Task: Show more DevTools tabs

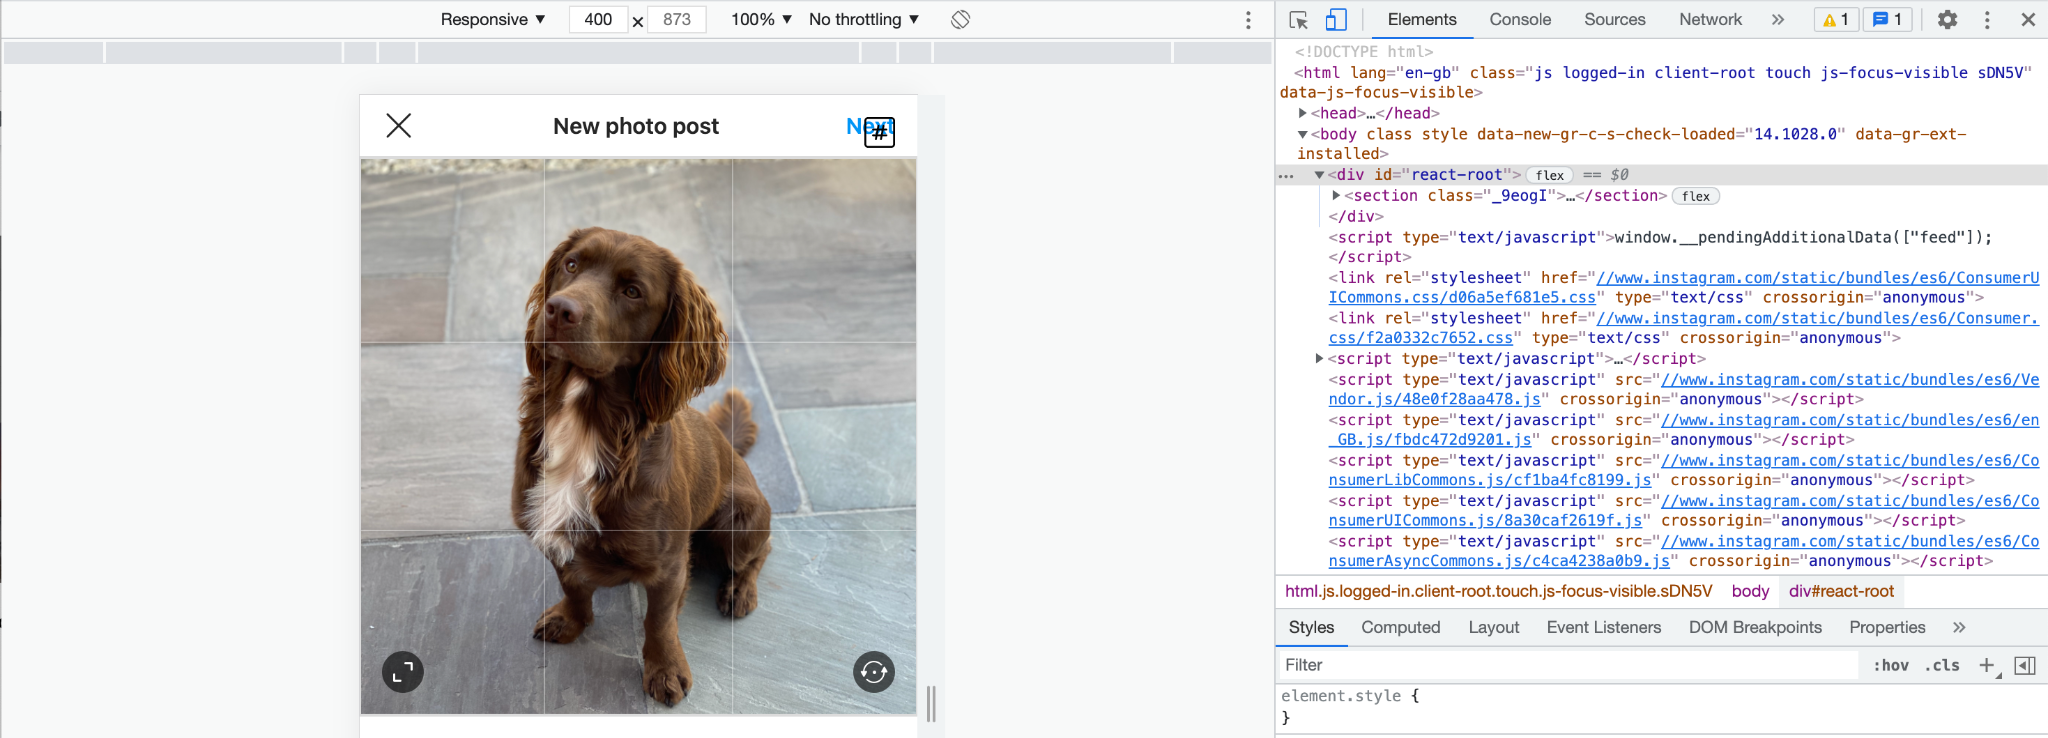Action: coord(1777,19)
